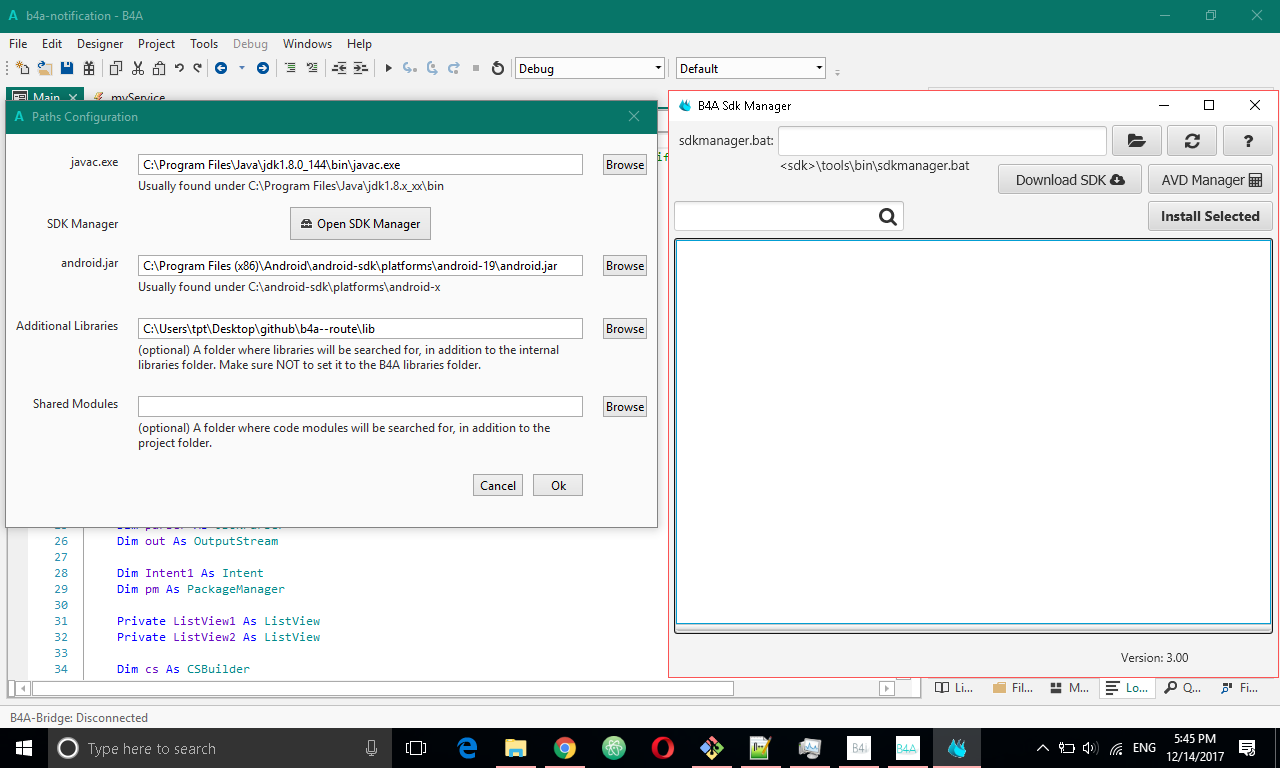The image size is (1280, 768).
Task: Open Google Chrome from the taskbar
Action: coord(565,748)
